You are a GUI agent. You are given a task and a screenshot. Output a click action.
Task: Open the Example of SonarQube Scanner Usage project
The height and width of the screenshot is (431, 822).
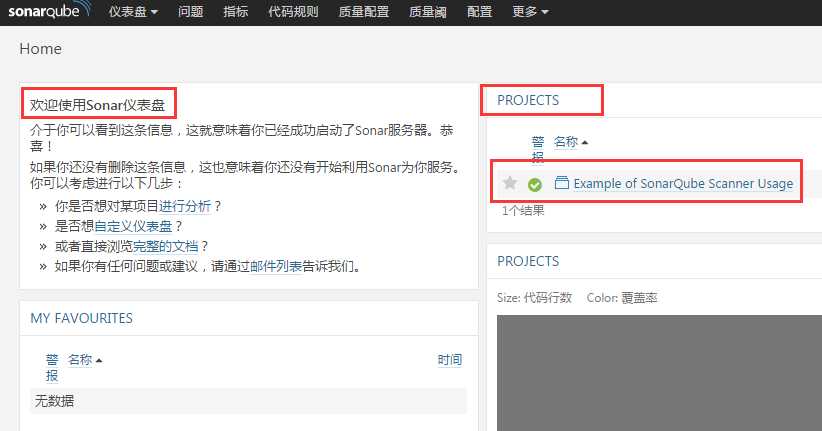coord(683,184)
